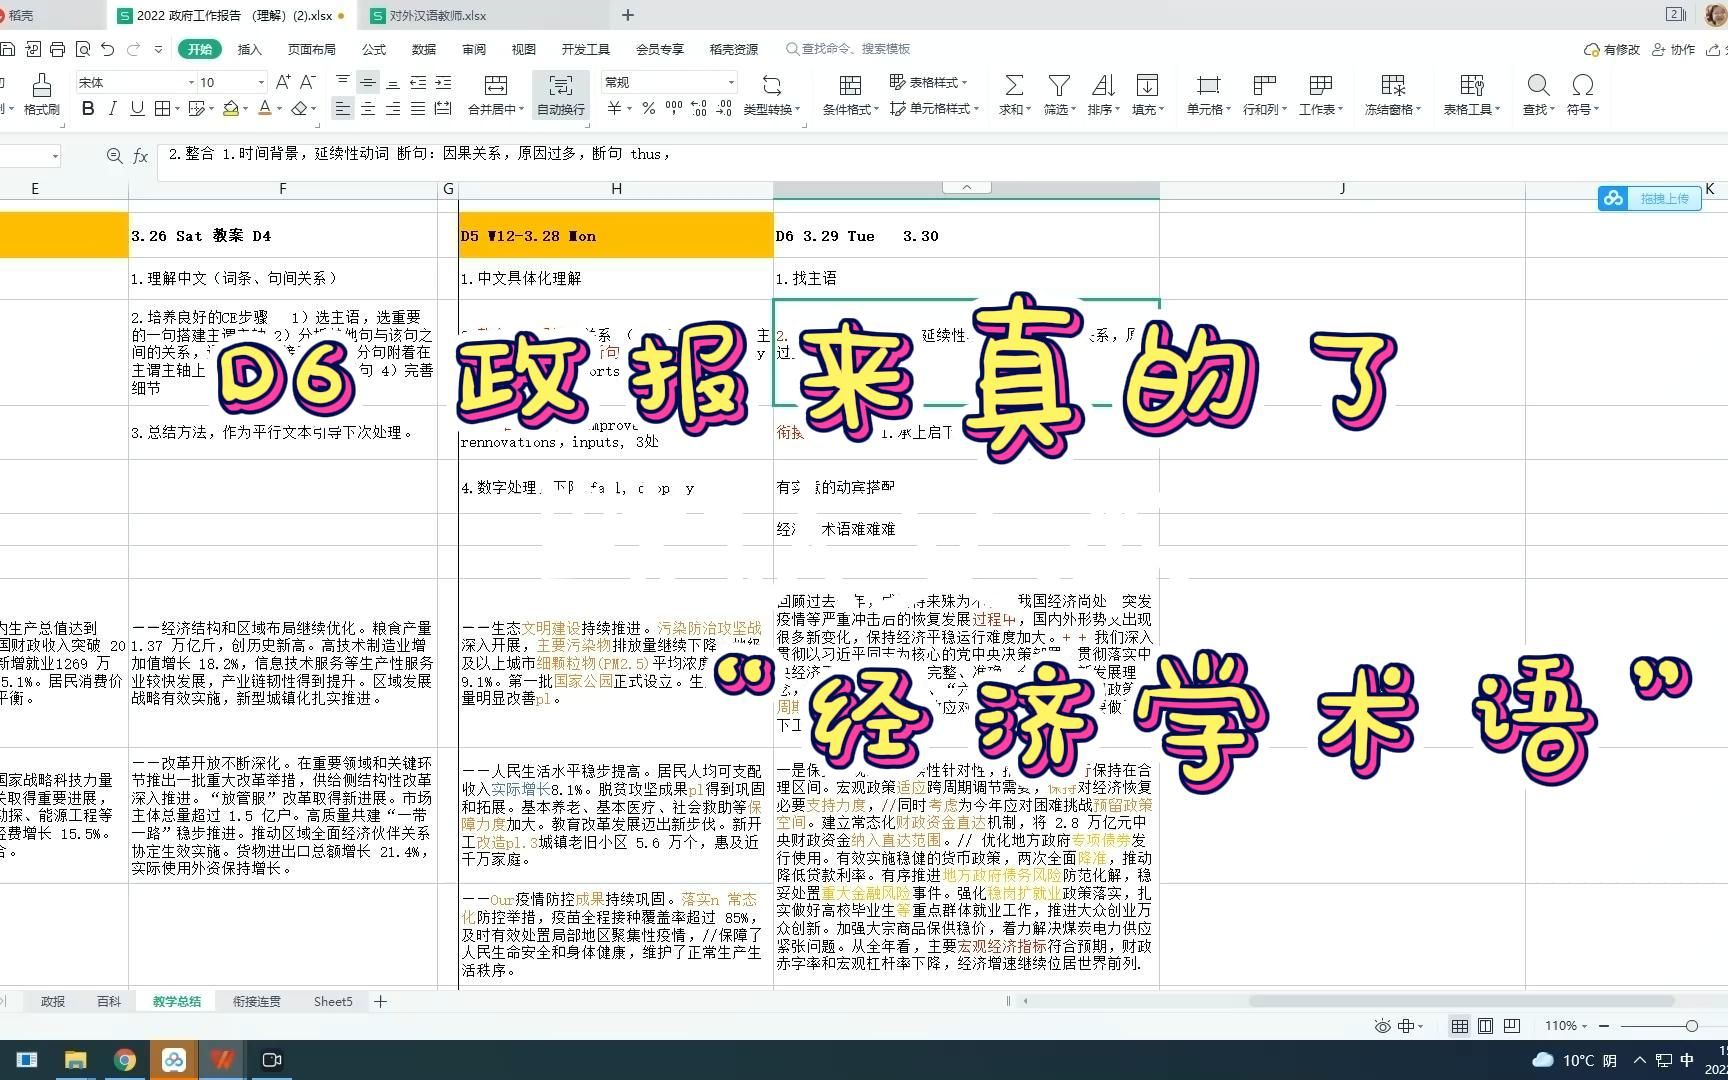
Task: Click the 排序 sort icon
Action: pyautogui.click(x=1103, y=85)
